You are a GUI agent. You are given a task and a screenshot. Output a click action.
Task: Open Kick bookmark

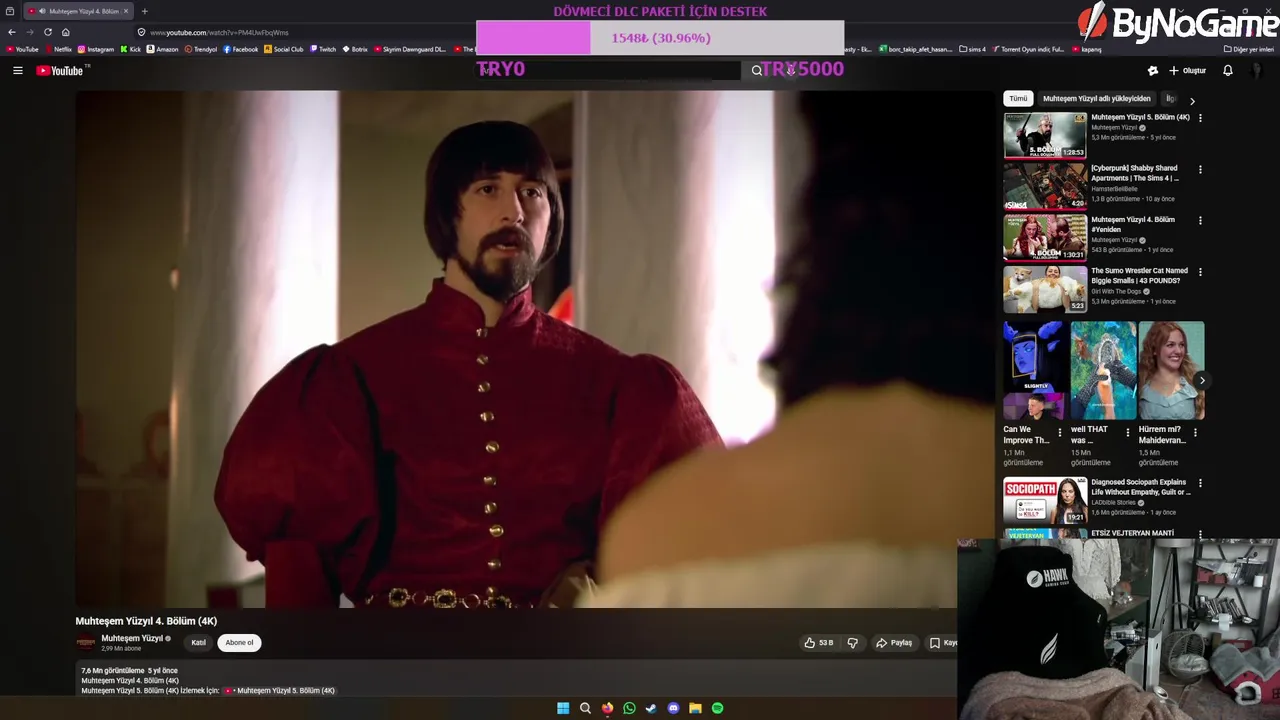coord(130,49)
